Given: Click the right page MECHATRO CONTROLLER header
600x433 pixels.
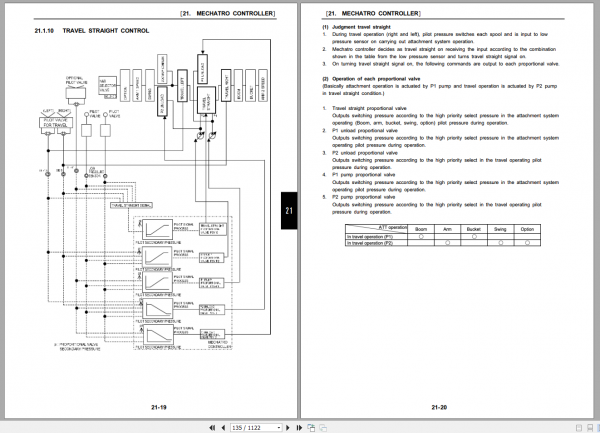Looking at the screenshot, I should pos(373,13).
